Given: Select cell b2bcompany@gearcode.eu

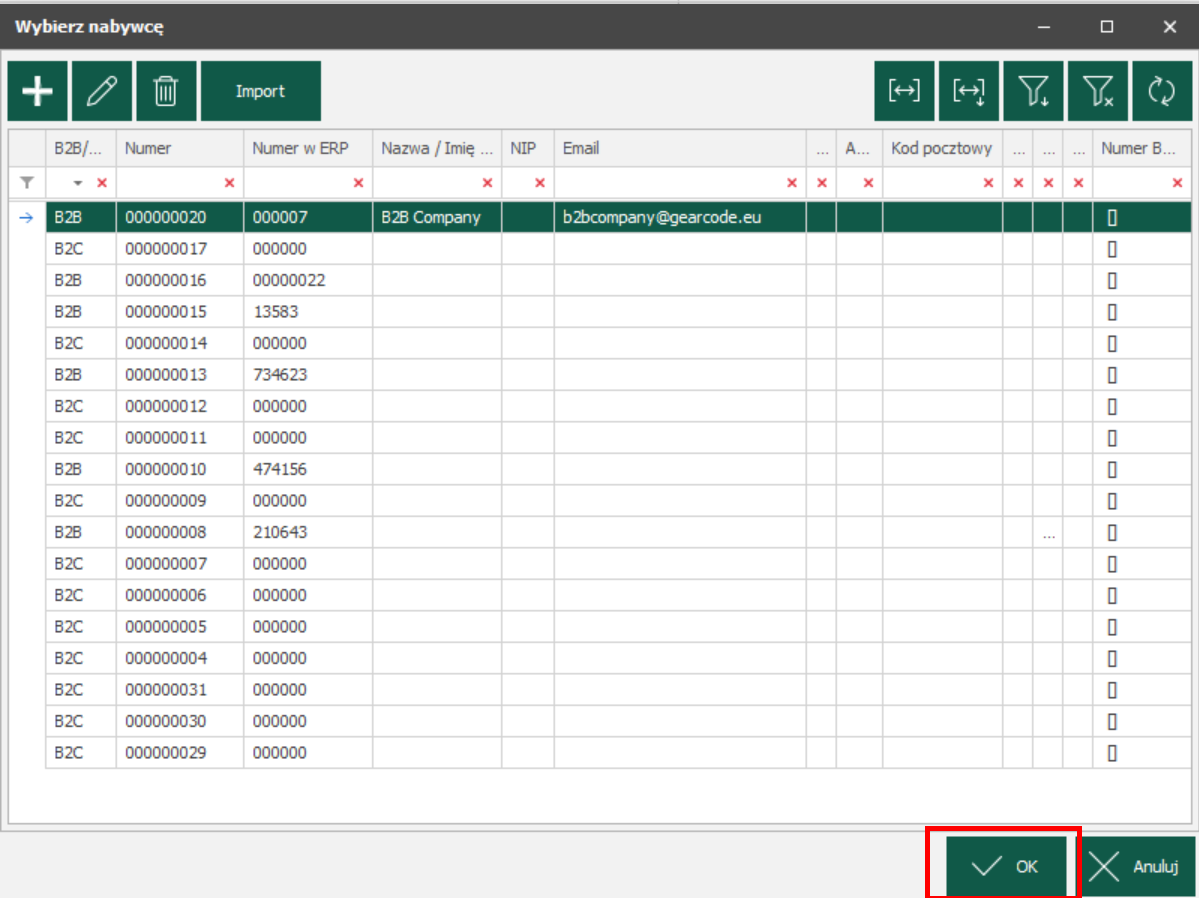Looking at the screenshot, I should coord(680,217).
